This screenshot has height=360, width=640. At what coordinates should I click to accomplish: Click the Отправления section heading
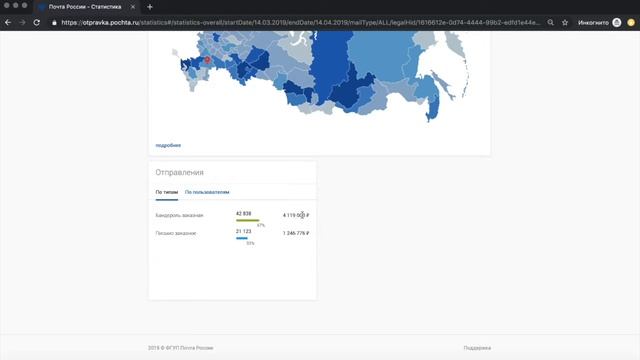coord(179,173)
